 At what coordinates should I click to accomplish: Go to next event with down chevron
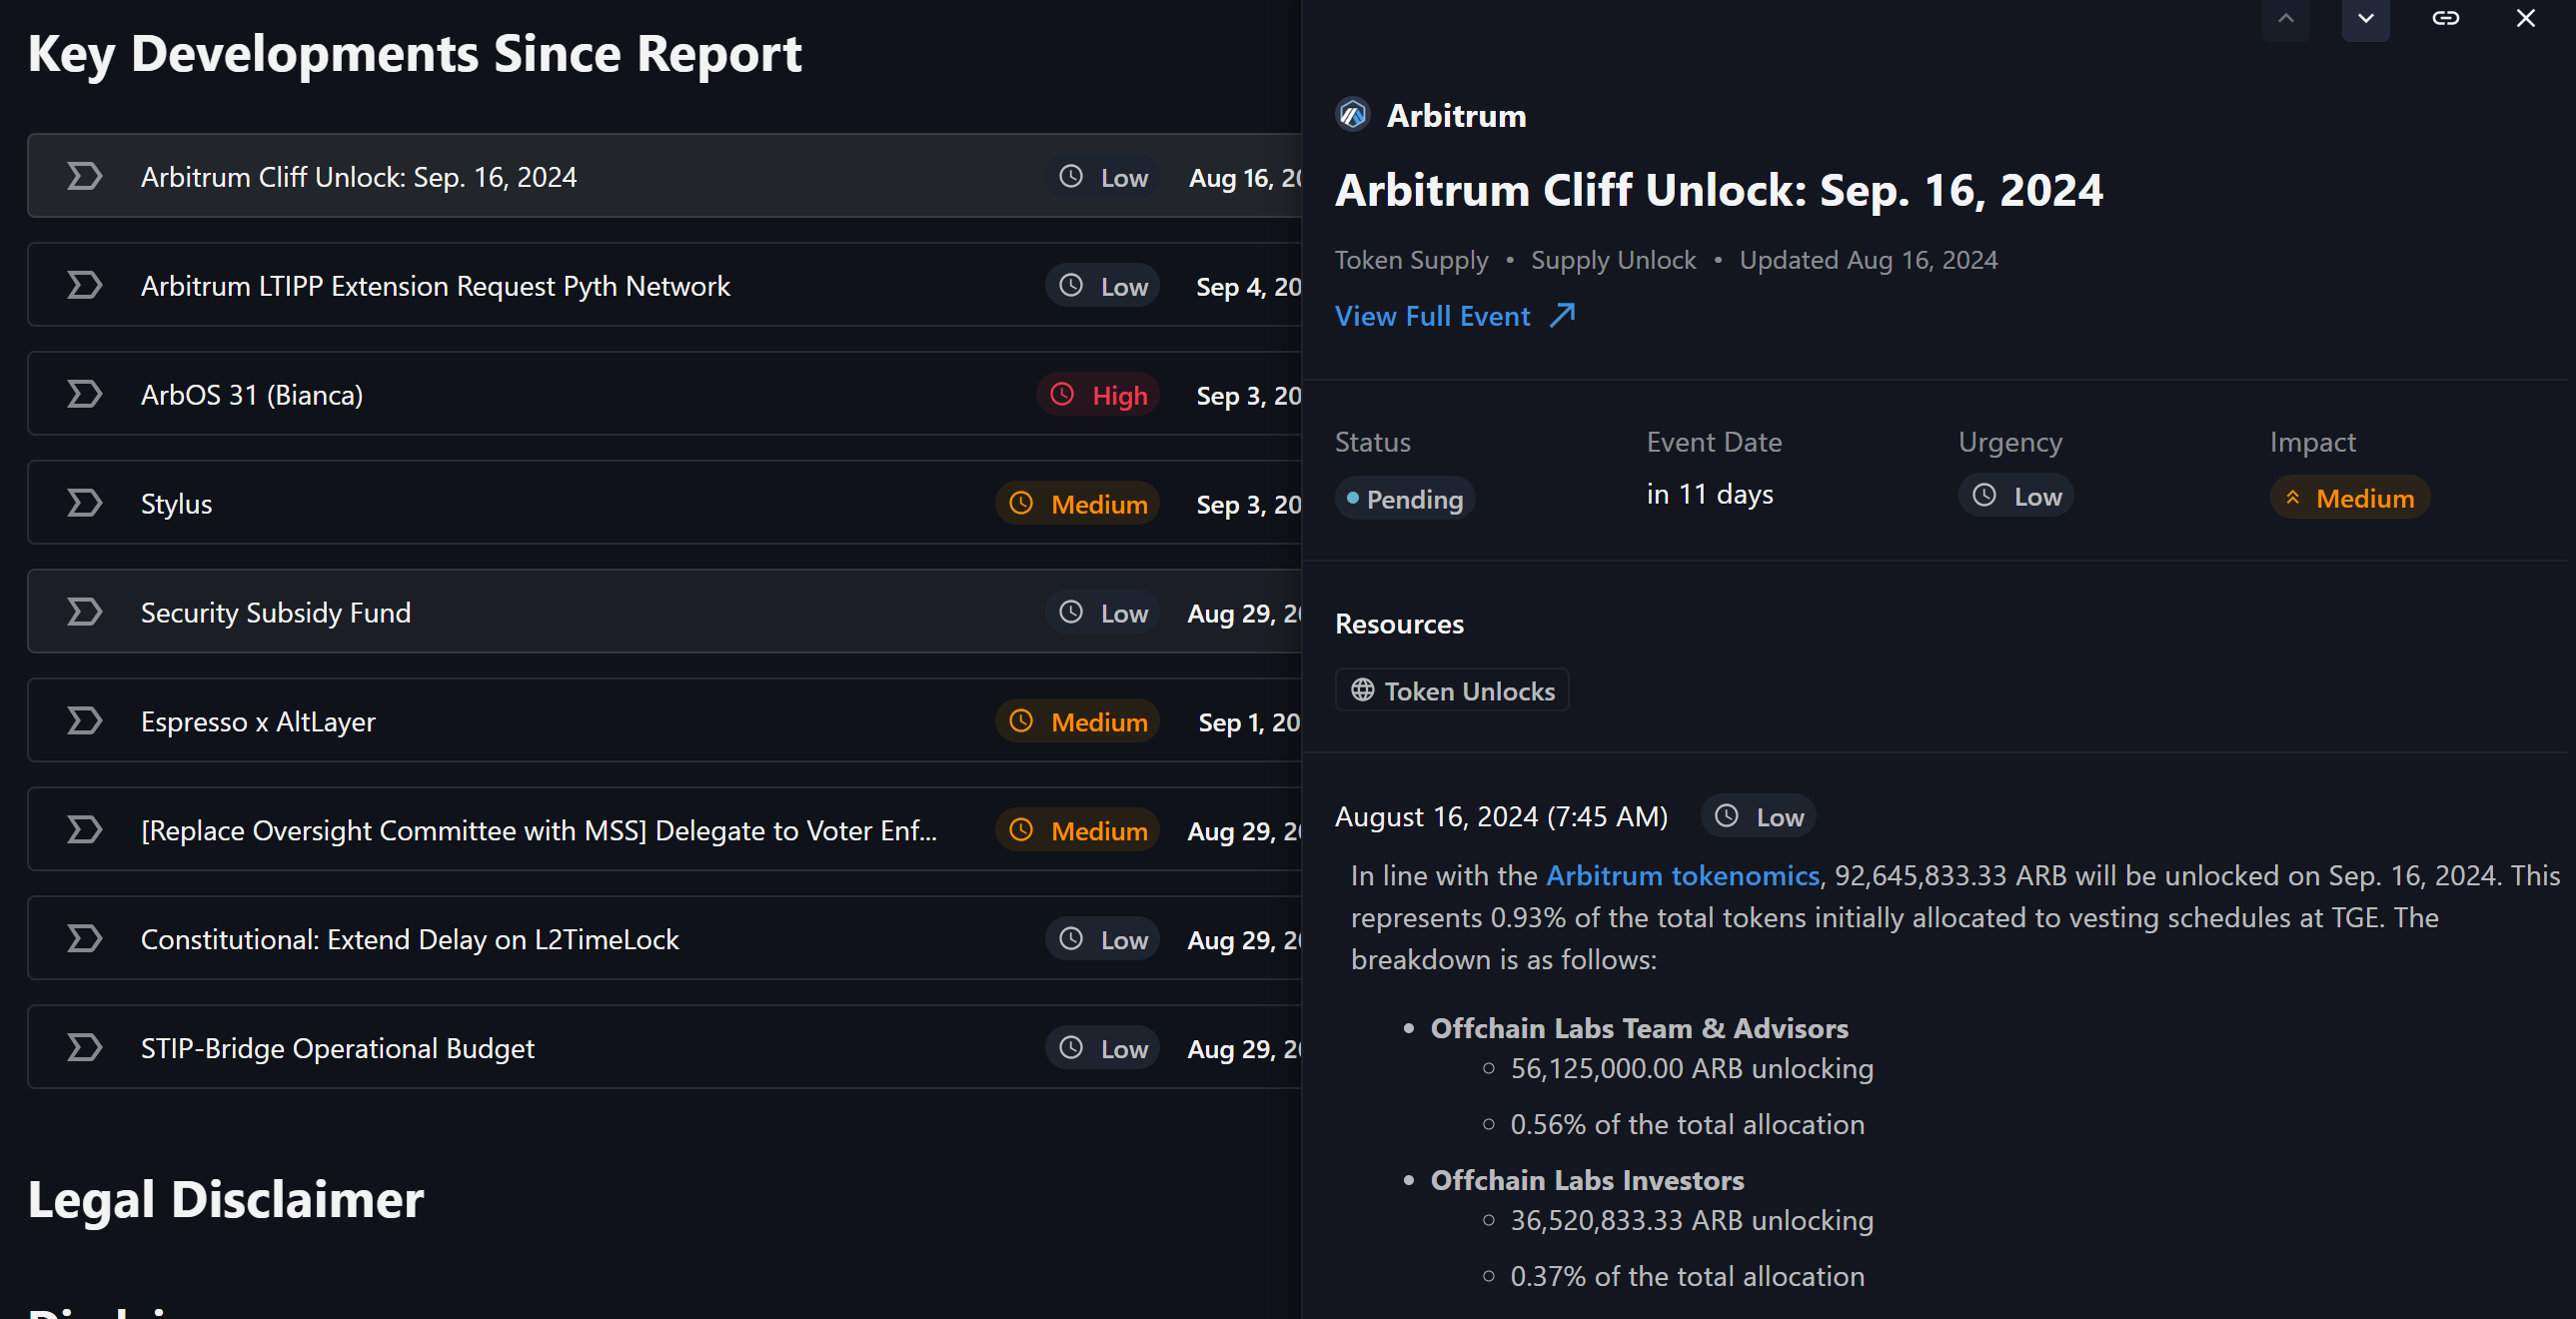click(x=2365, y=19)
